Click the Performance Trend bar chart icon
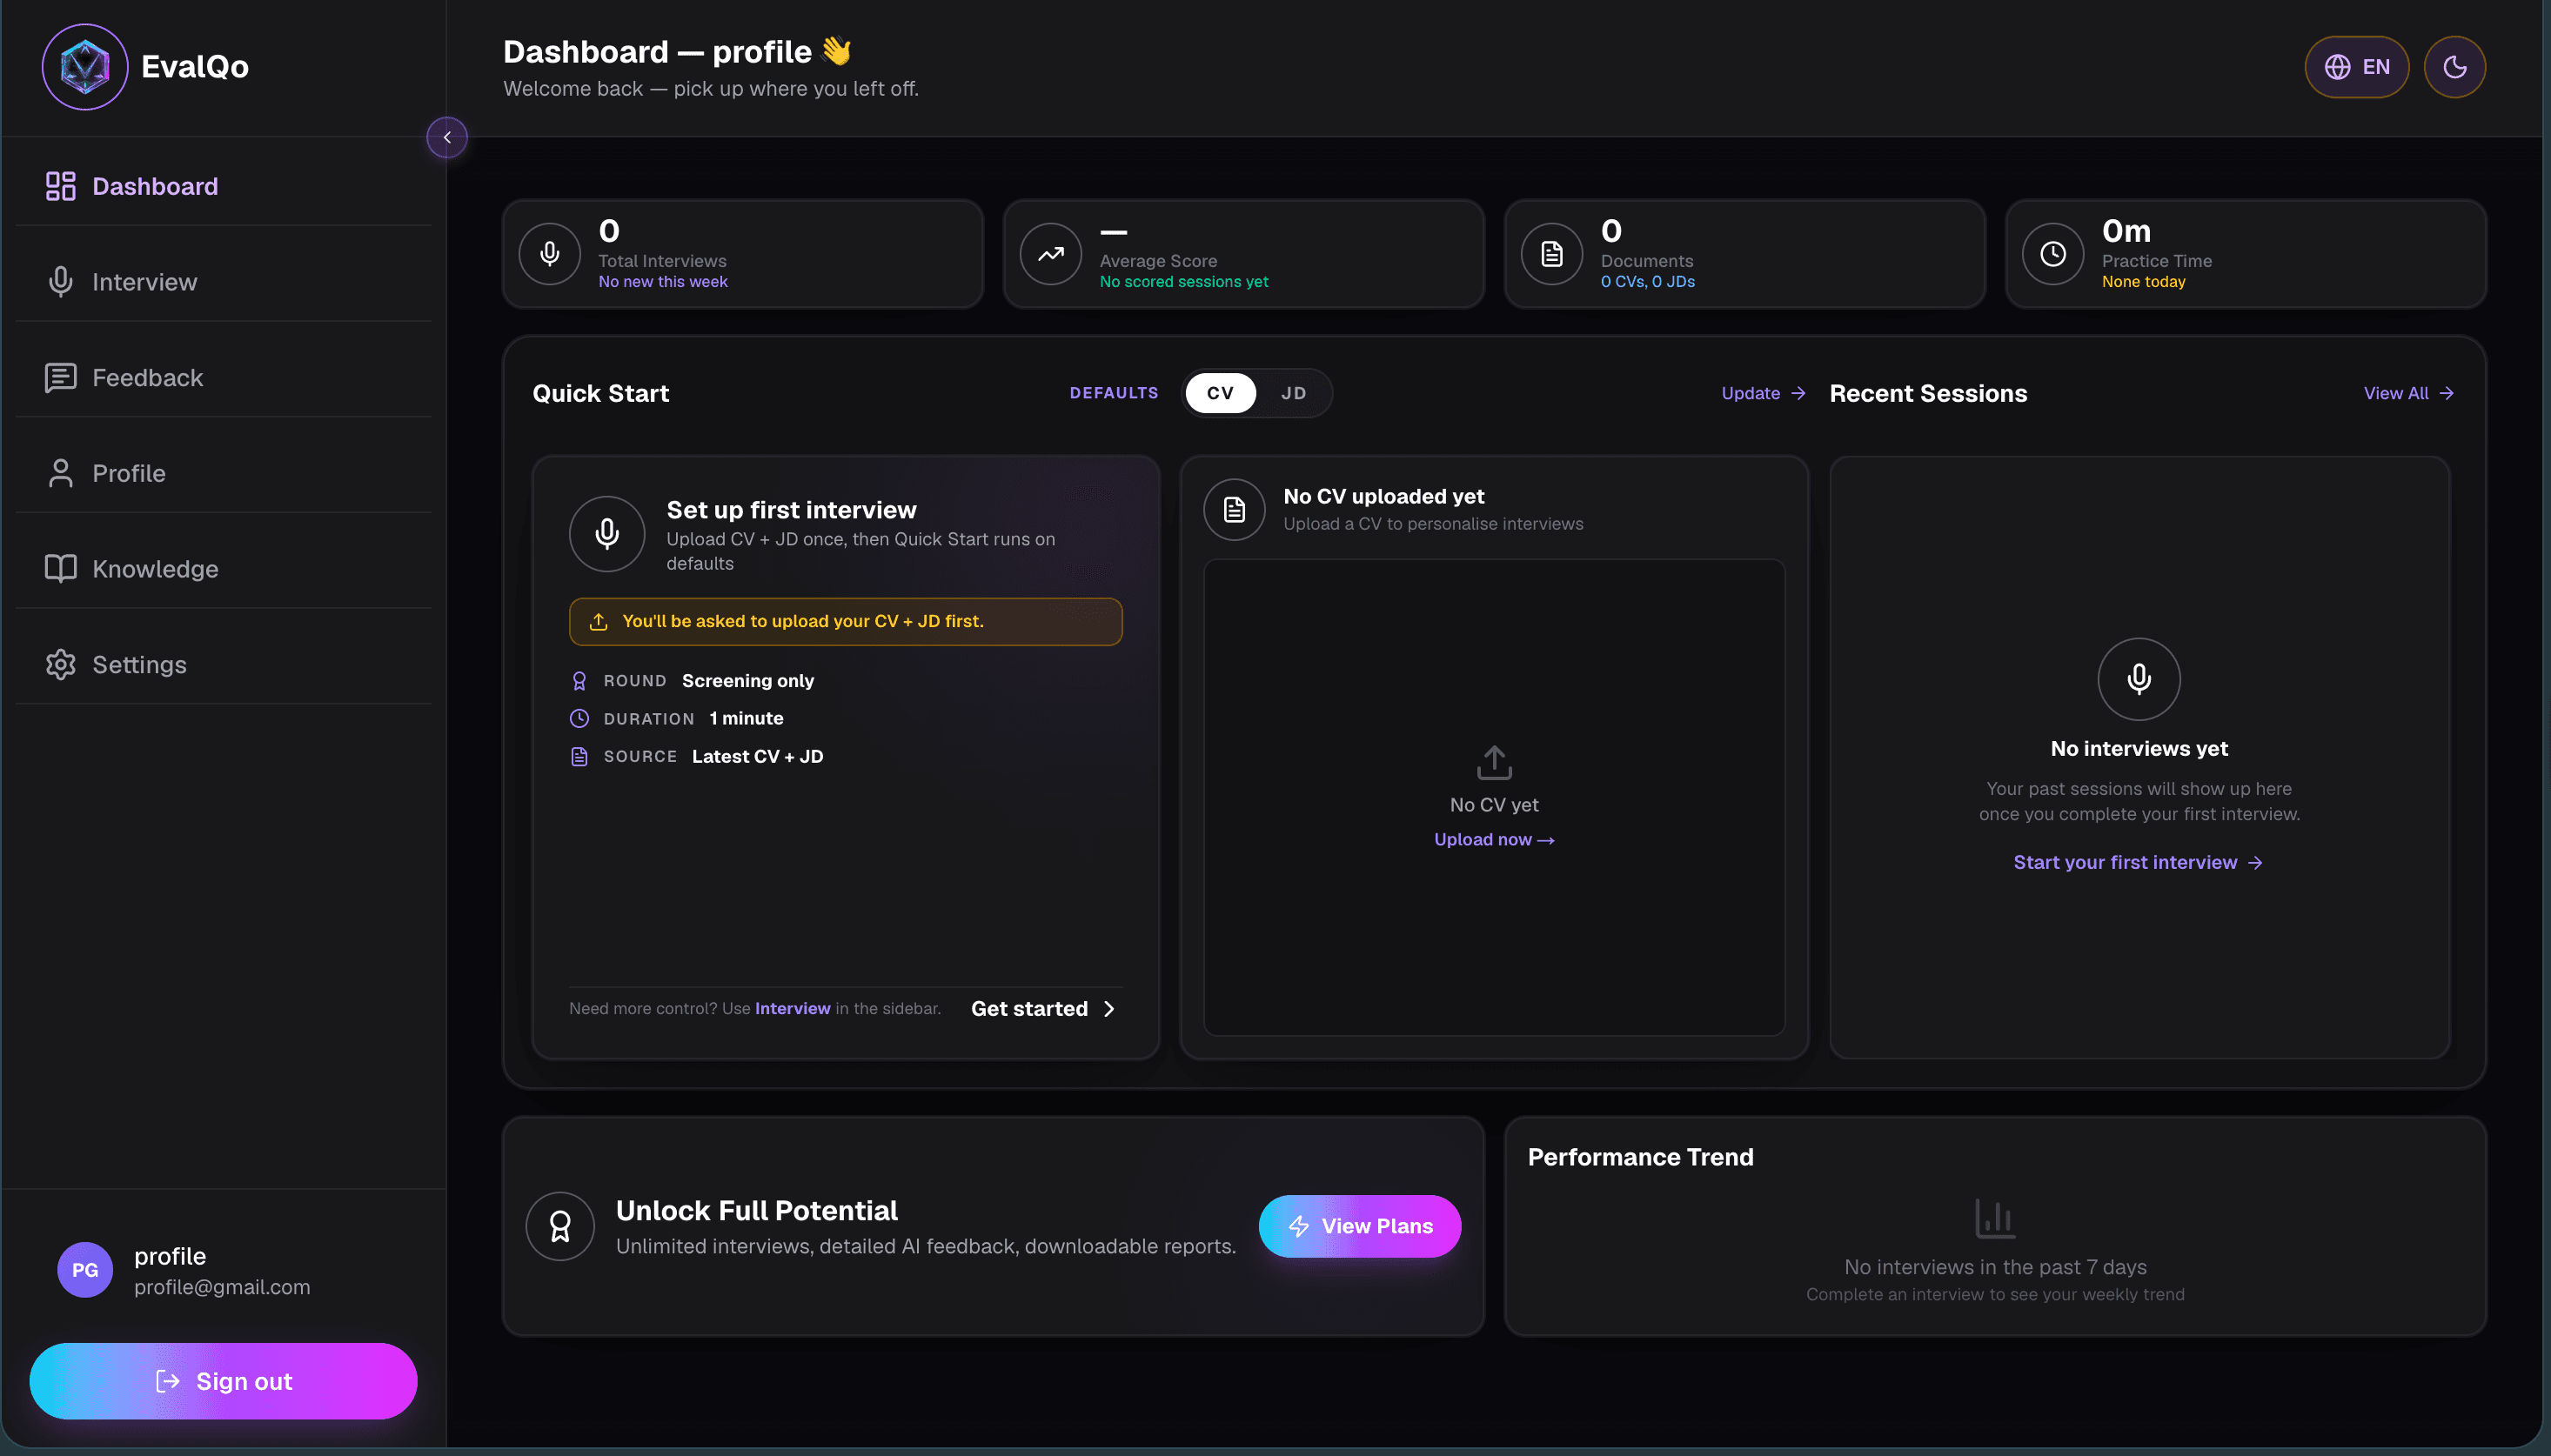Viewport: 2551px width, 1456px height. (1994, 1218)
